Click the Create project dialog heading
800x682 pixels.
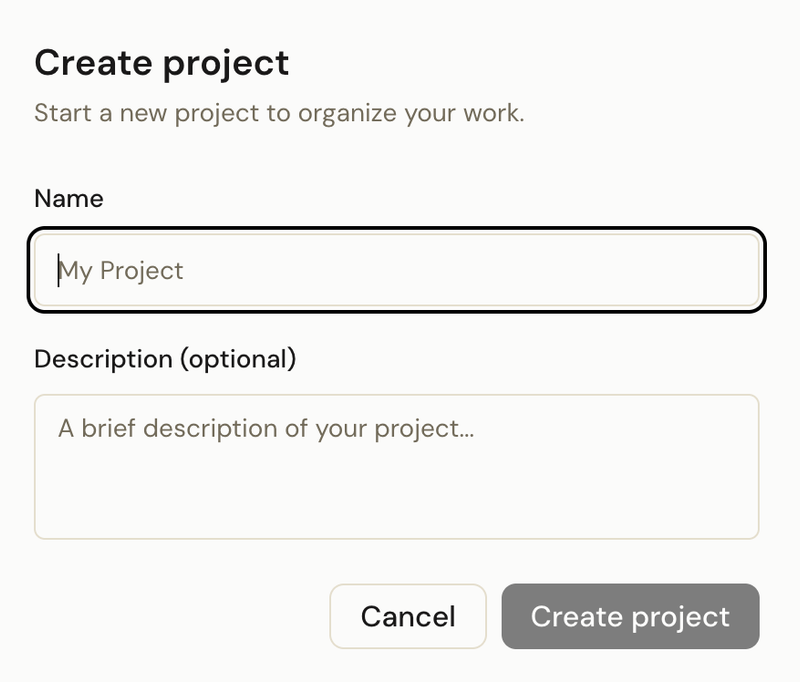tap(162, 63)
